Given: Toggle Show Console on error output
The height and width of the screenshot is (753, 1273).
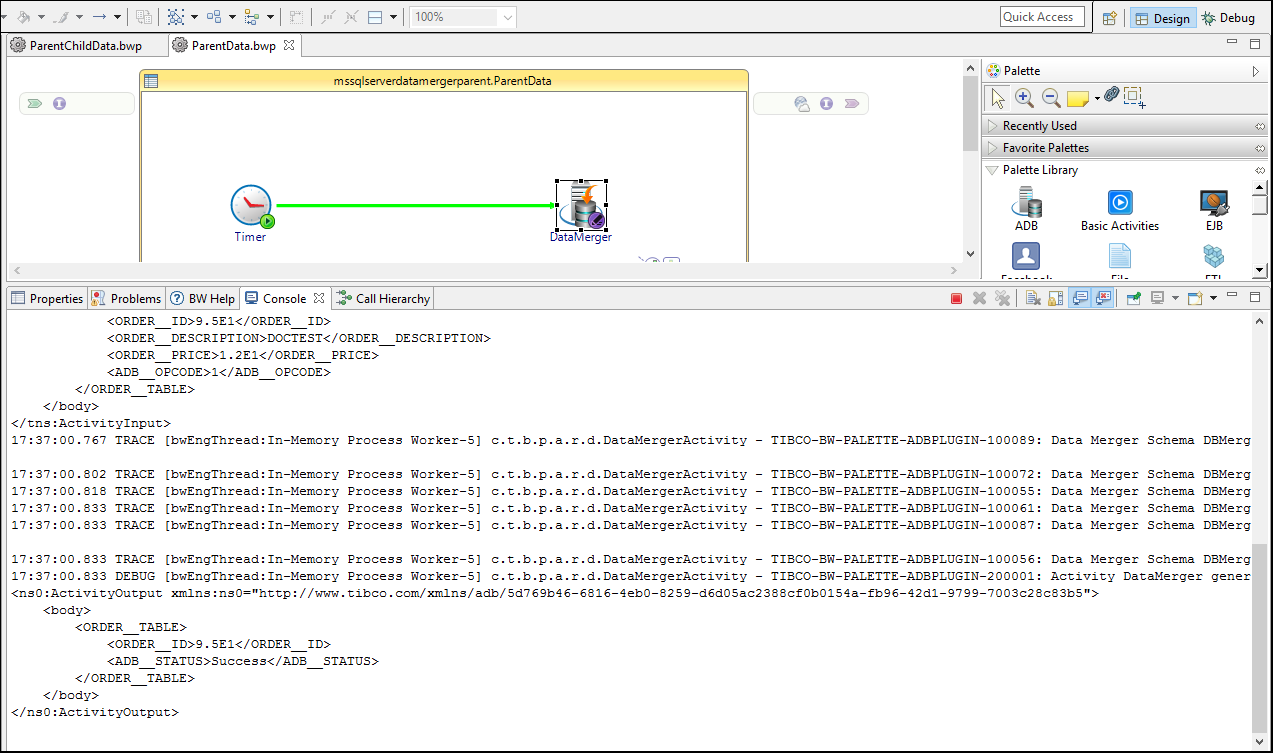Looking at the screenshot, I should coord(1103,298).
